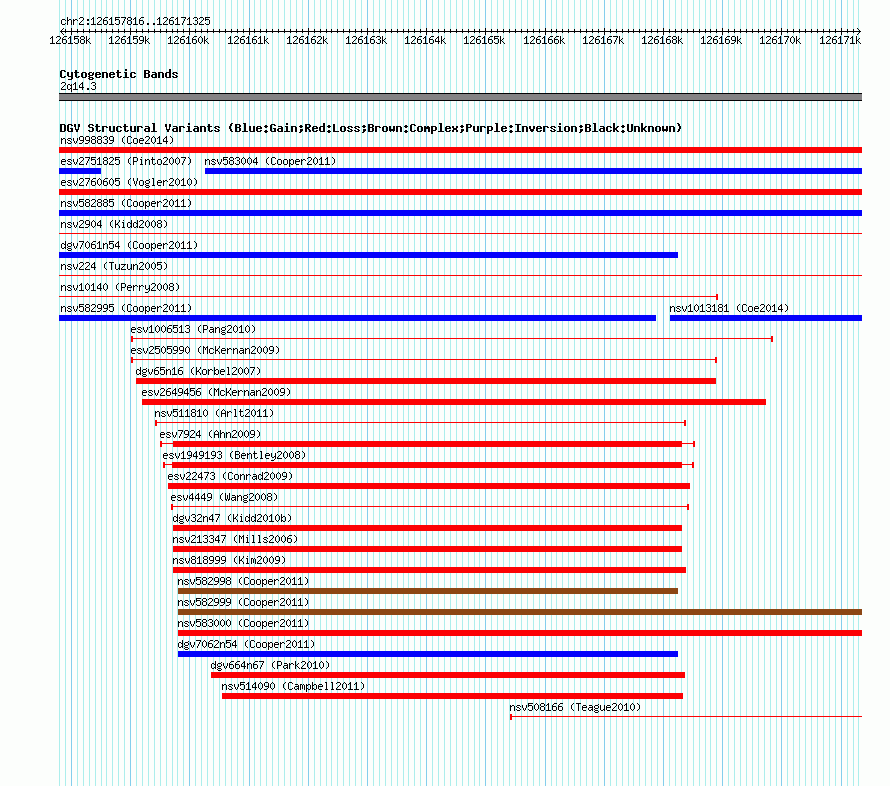
Task: Click the nsv582995 (Cooper2011) blue bar
Action: click(358, 318)
